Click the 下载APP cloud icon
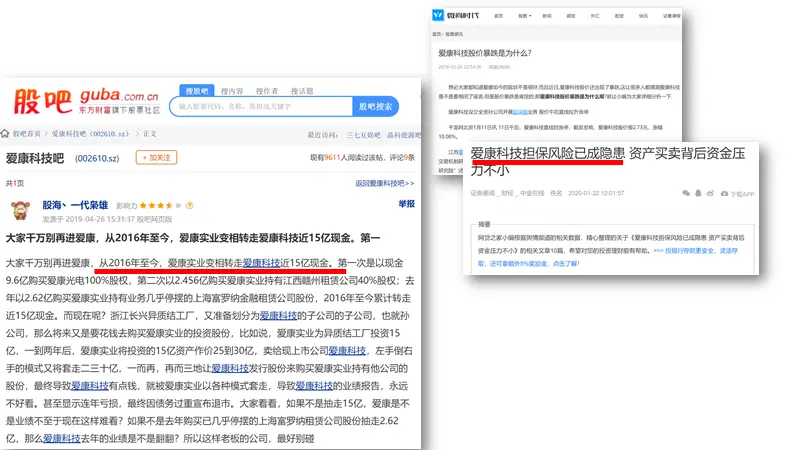Screen dimensions: 800x450 point(726,192)
